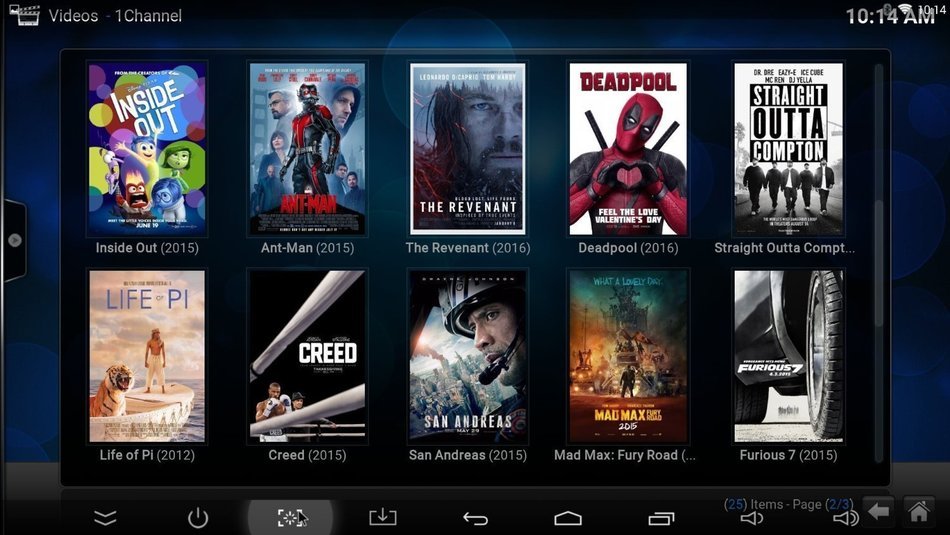Click the vertical scrollbar on the right
950x535 pixels.
879,263
